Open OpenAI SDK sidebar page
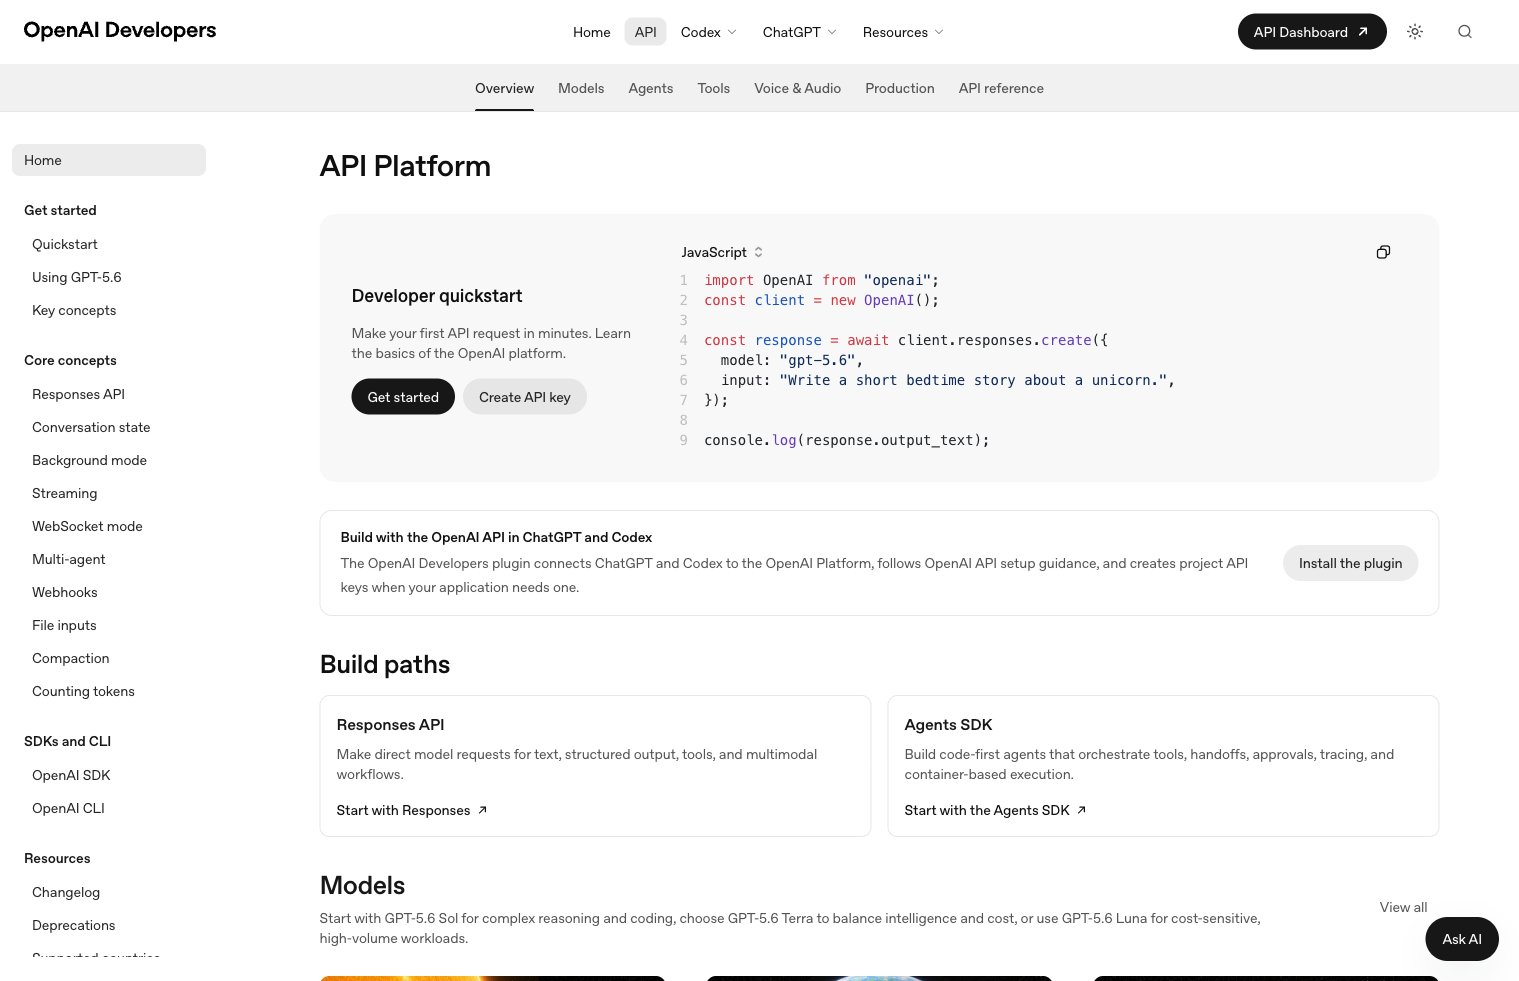 tap(71, 775)
